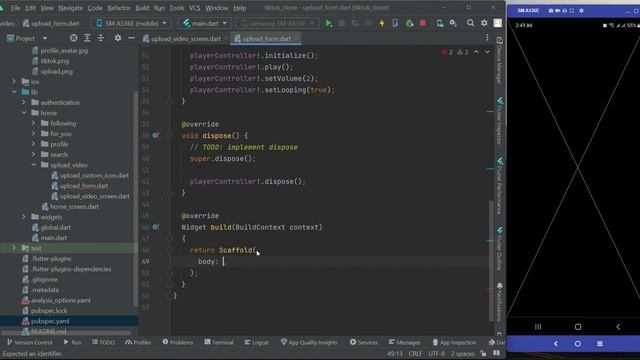
Task: Open the Navigate menu
Action: pyautogui.click(x=70, y=8)
